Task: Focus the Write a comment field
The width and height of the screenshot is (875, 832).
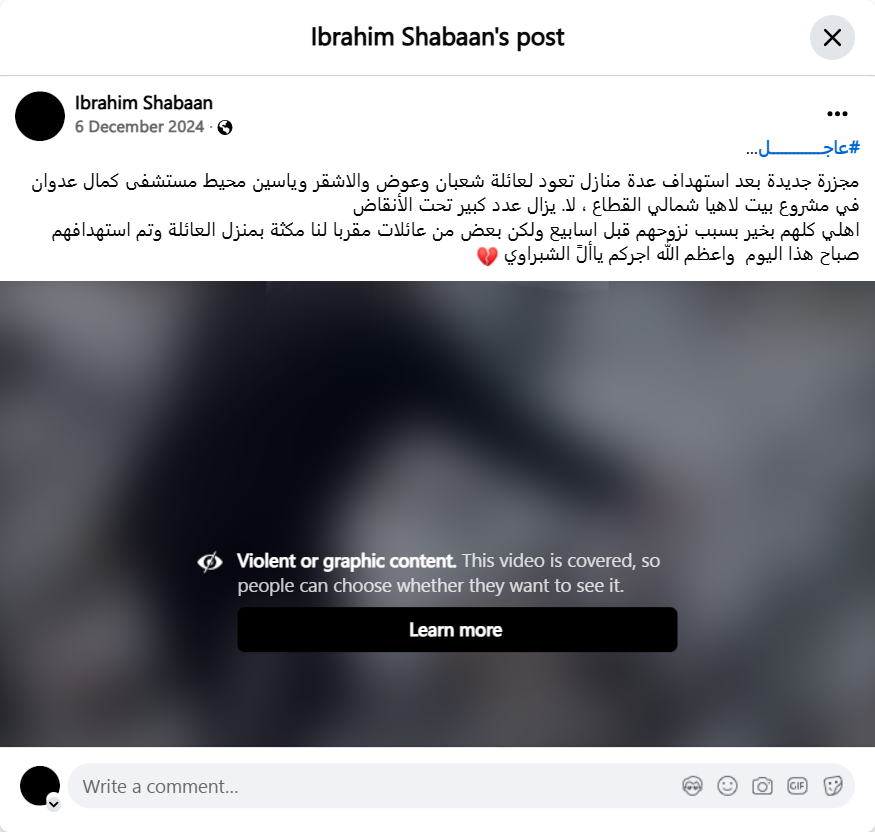Action: [x=374, y=786]
